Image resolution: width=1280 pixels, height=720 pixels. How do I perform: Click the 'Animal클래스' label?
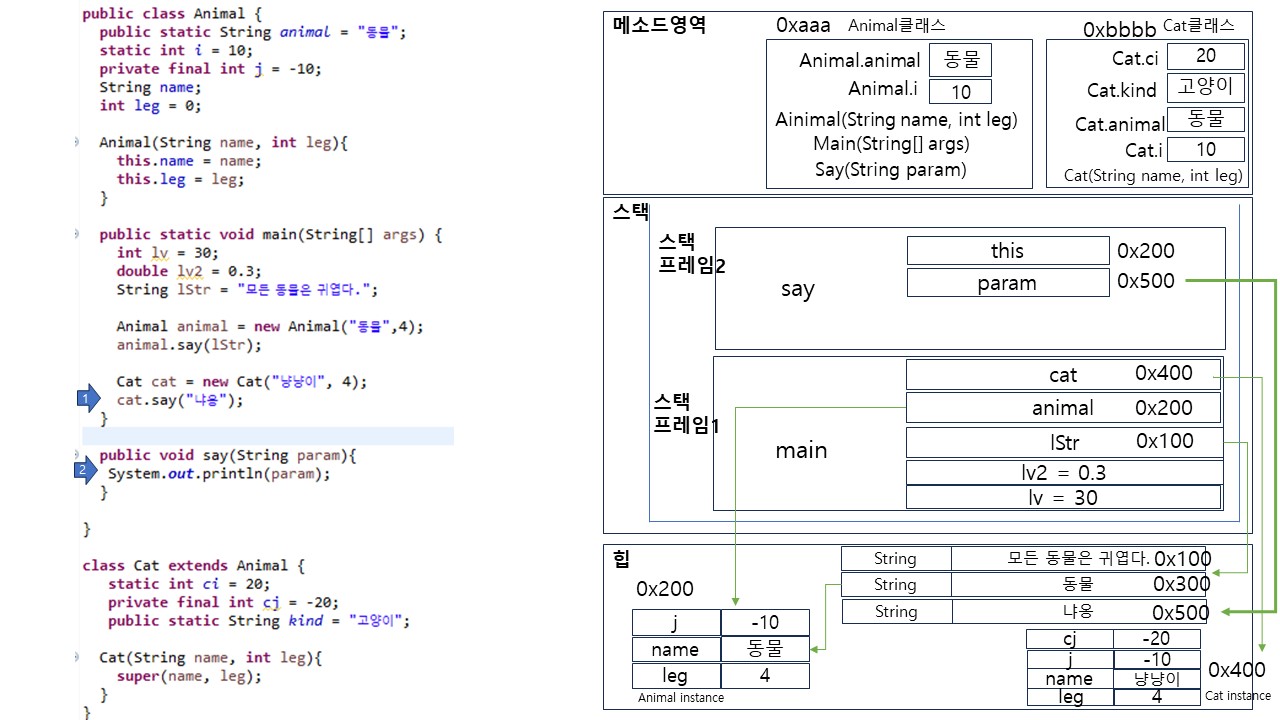(x=897, y=26)
